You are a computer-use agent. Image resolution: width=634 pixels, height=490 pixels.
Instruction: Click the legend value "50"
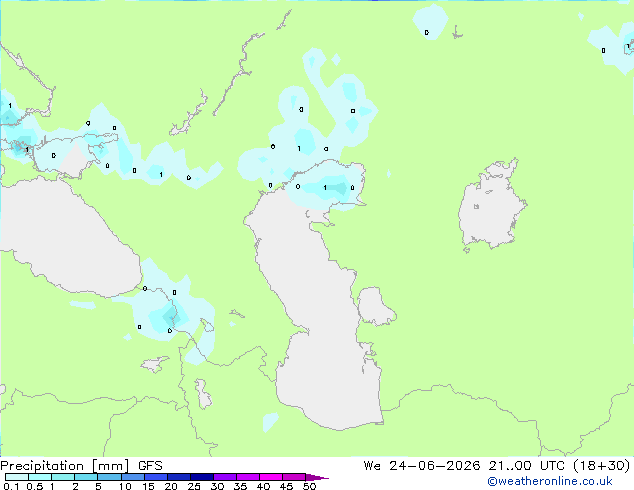pyautogui.click(x=310, y=486)
